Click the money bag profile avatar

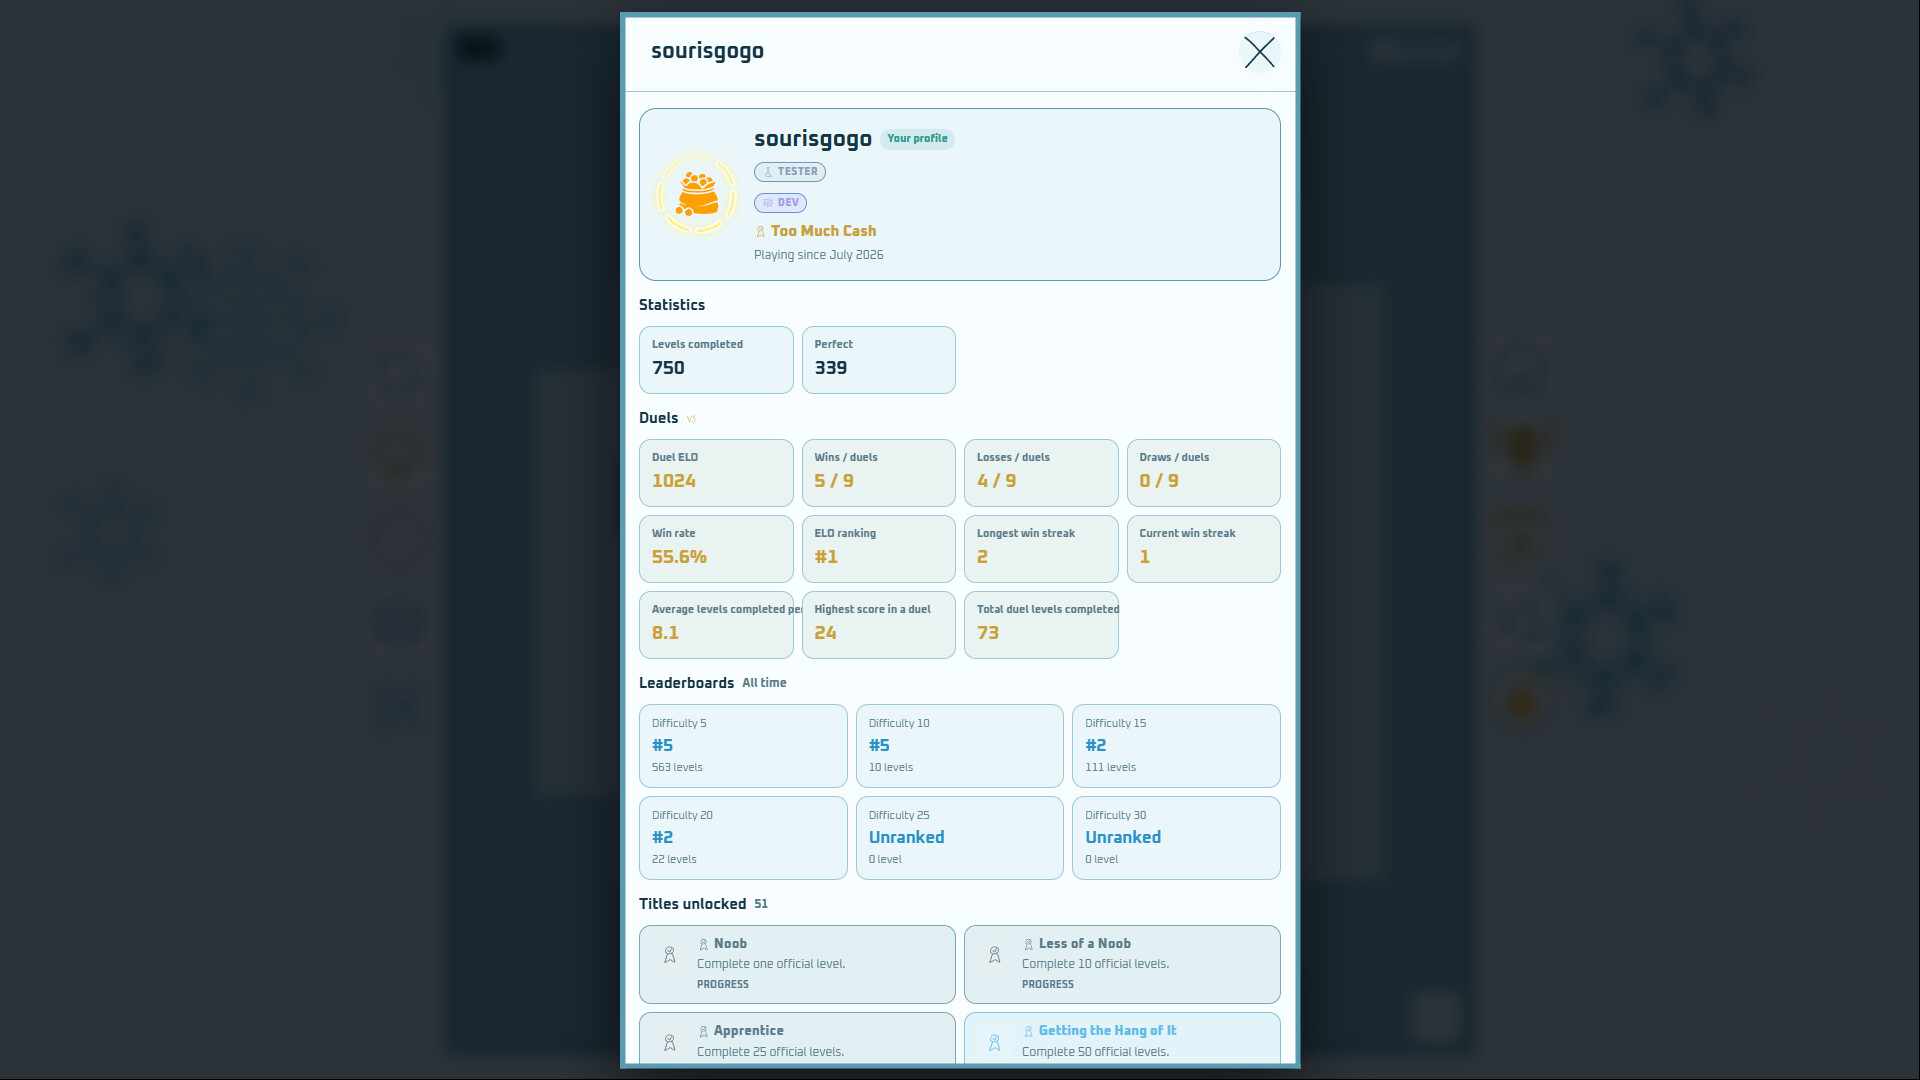click(x=697, y=194)
